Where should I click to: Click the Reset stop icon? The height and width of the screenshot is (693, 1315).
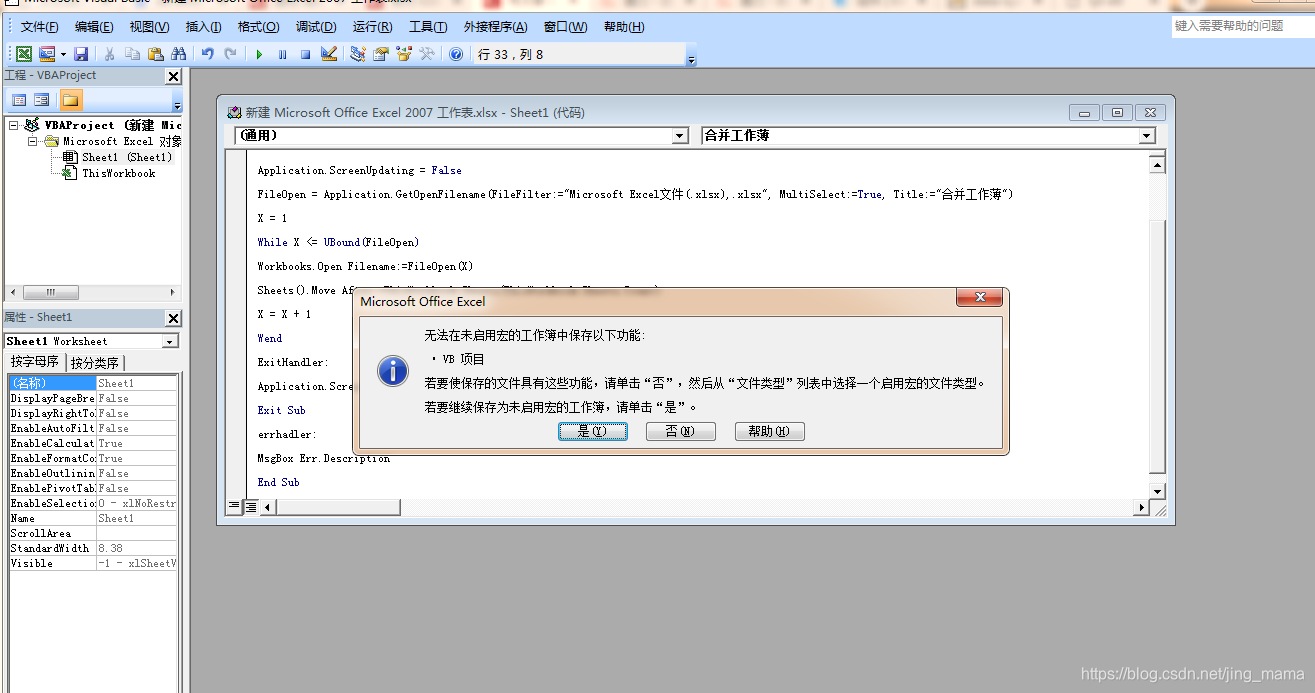tap(305, 54)
